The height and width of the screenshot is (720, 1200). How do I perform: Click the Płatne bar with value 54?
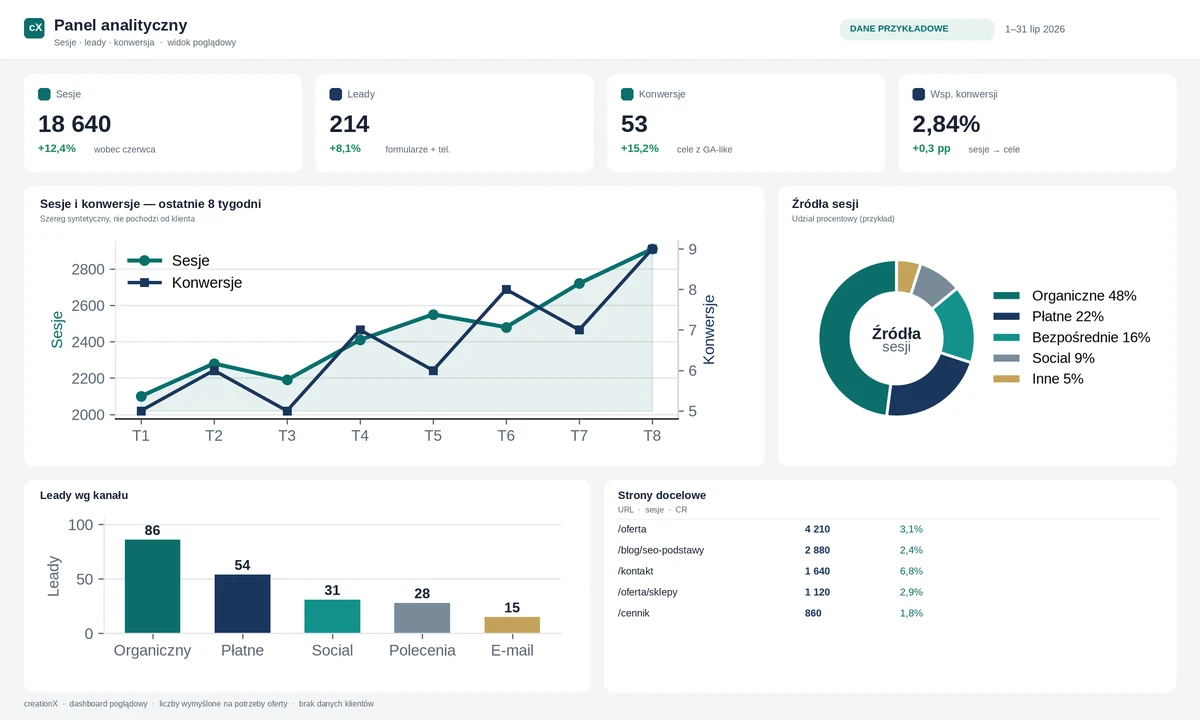tap(242, 604)
